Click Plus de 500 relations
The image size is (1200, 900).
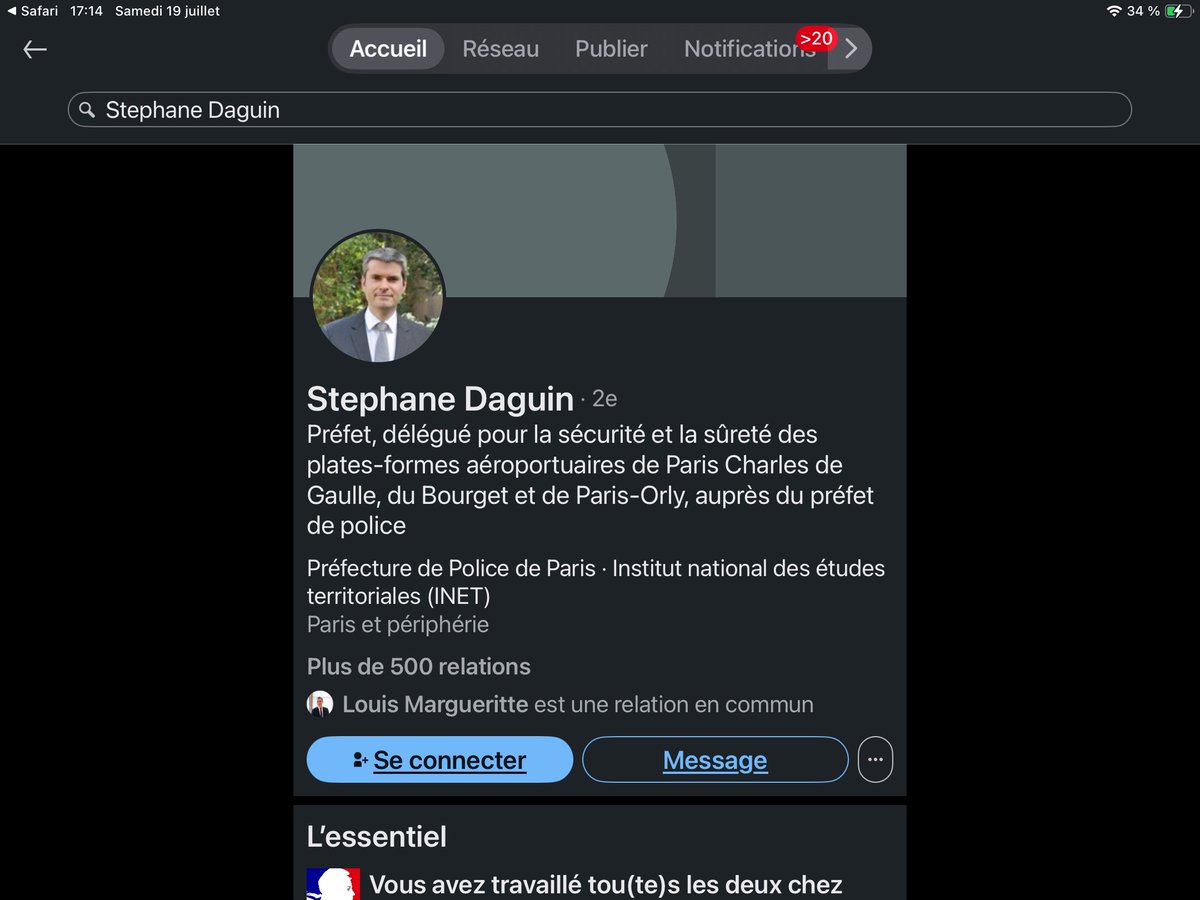tap(419, 667)
